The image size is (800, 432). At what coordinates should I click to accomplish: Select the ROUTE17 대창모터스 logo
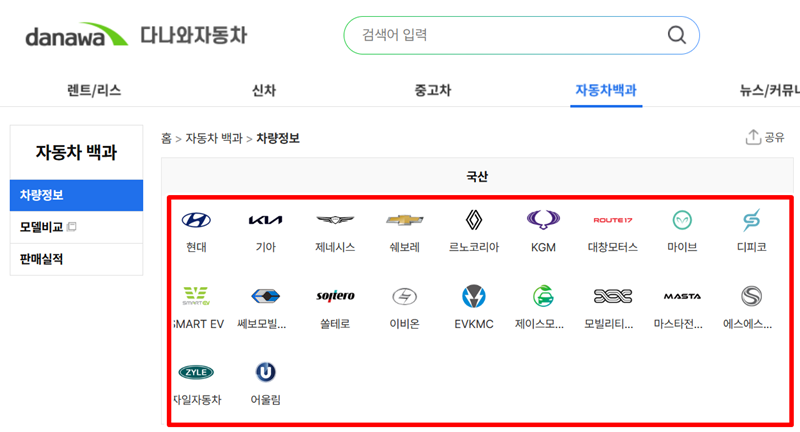point(612,220)
